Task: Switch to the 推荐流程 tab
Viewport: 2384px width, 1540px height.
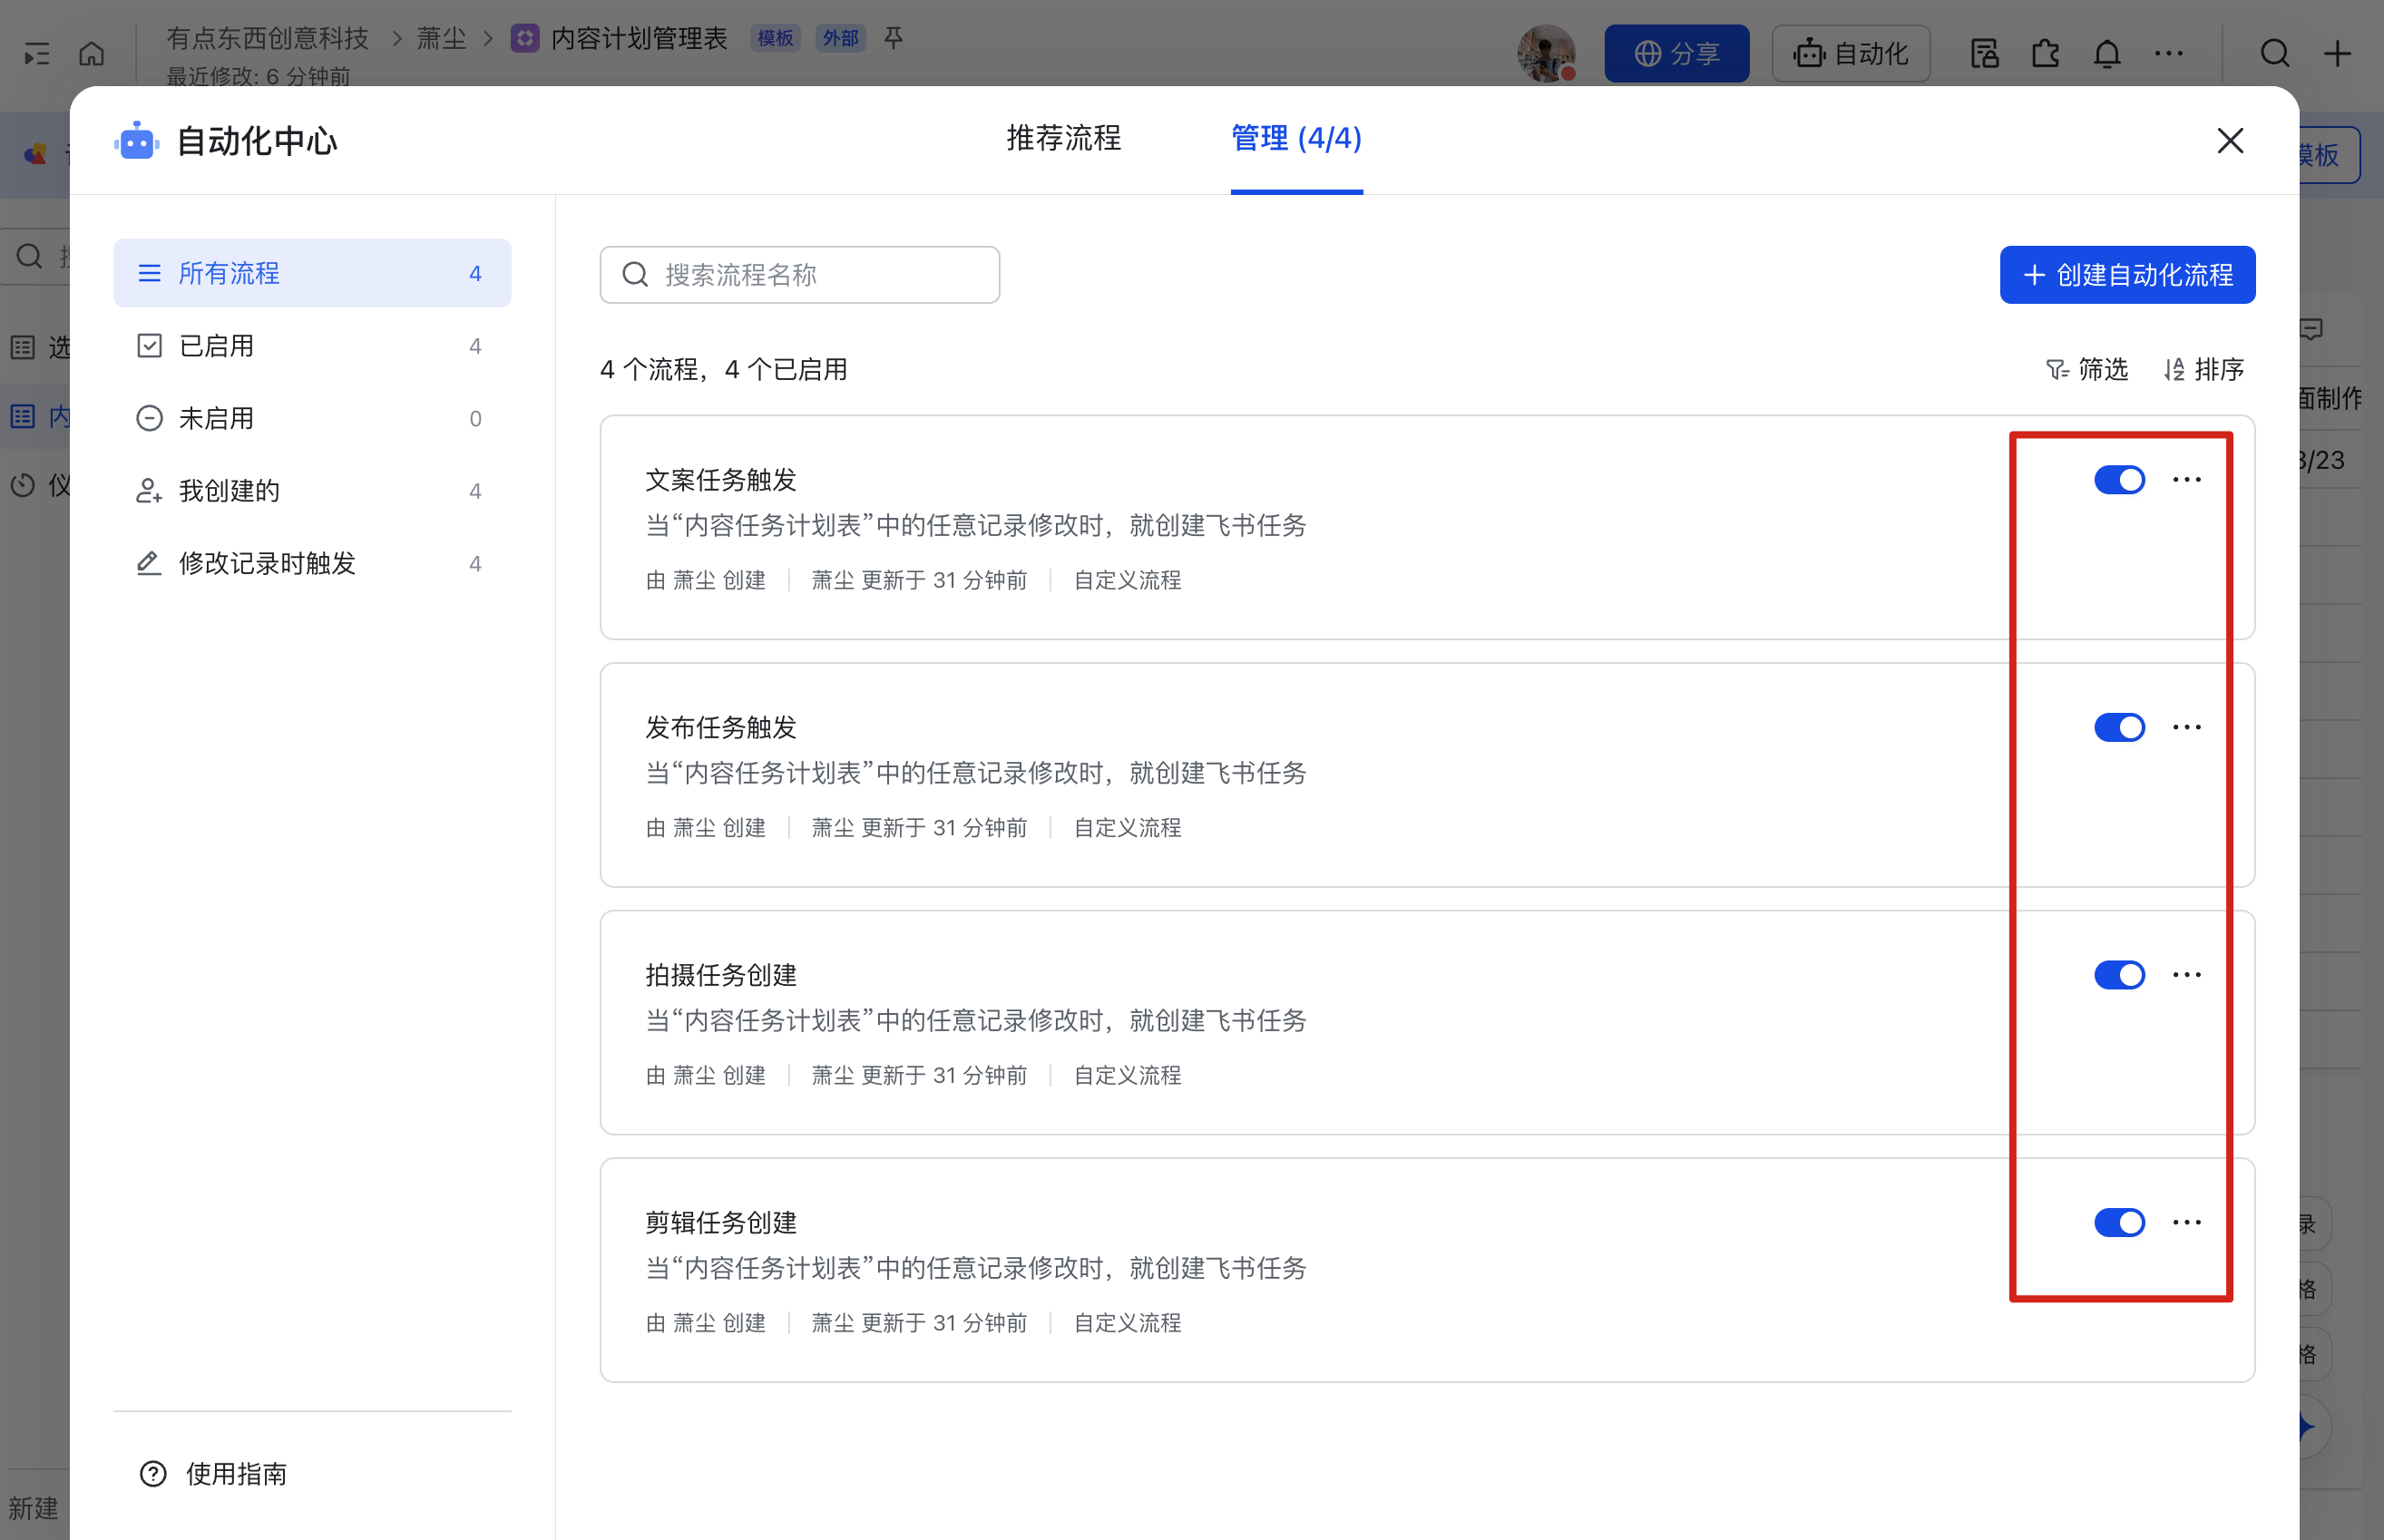Action: tap(1063, 138)
